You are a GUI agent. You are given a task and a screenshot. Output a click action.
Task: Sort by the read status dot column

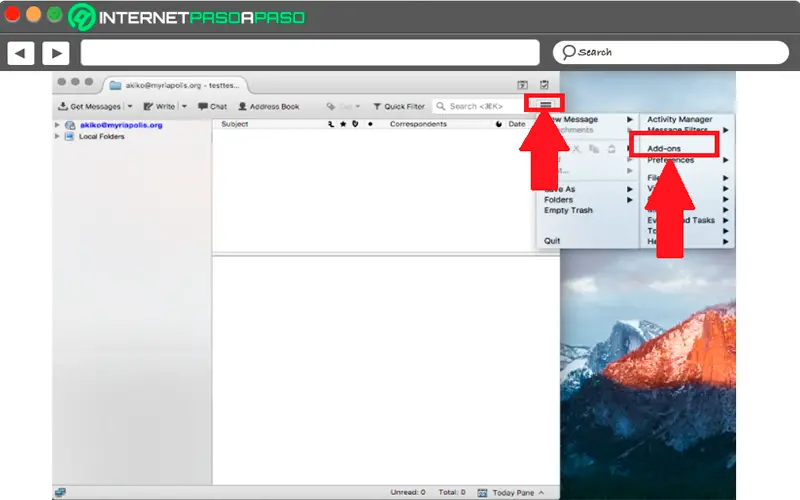tap(370, 124)
